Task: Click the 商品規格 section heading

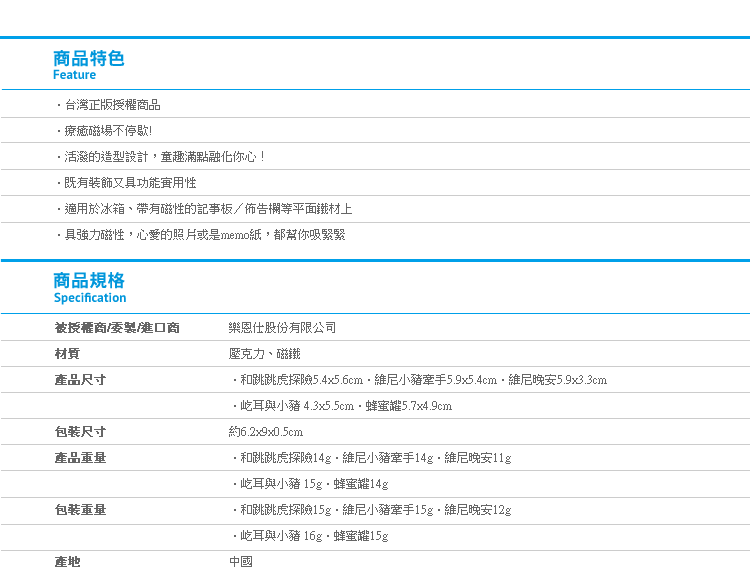Action: 89,280
